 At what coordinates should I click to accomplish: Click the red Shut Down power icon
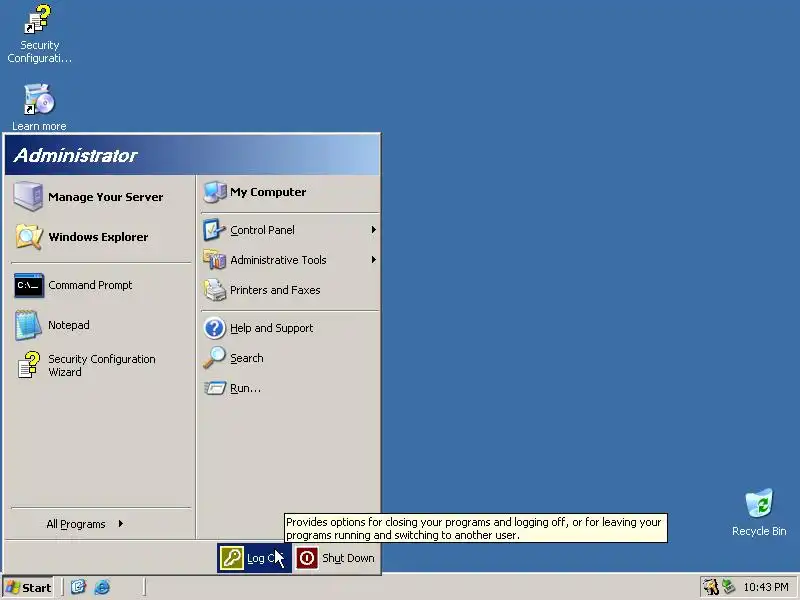point(307,558)
